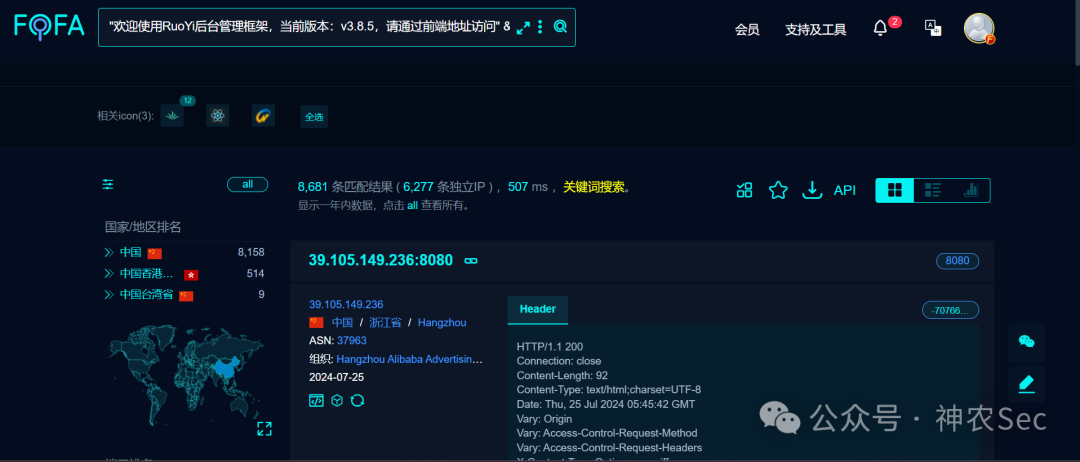
Task: Click the 8080 port tag
Action: tap(957, 261)
